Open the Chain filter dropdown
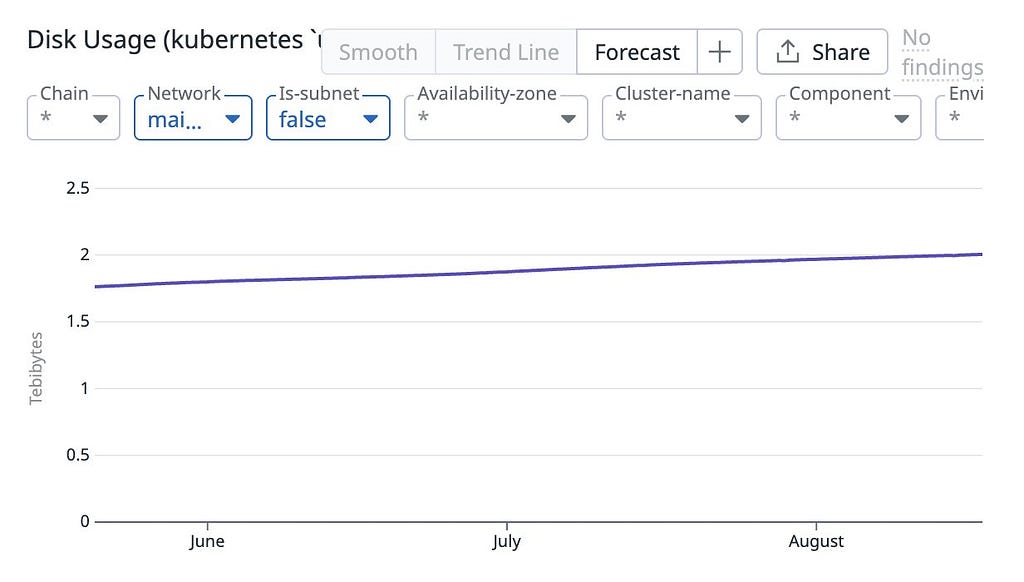This screenshot has height=582, width=1024. click(73, 119)
